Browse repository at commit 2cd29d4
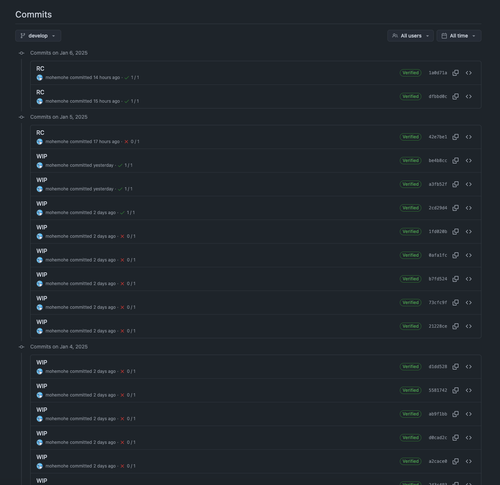This screenshot has height=485, width=500. coord(469,208)
